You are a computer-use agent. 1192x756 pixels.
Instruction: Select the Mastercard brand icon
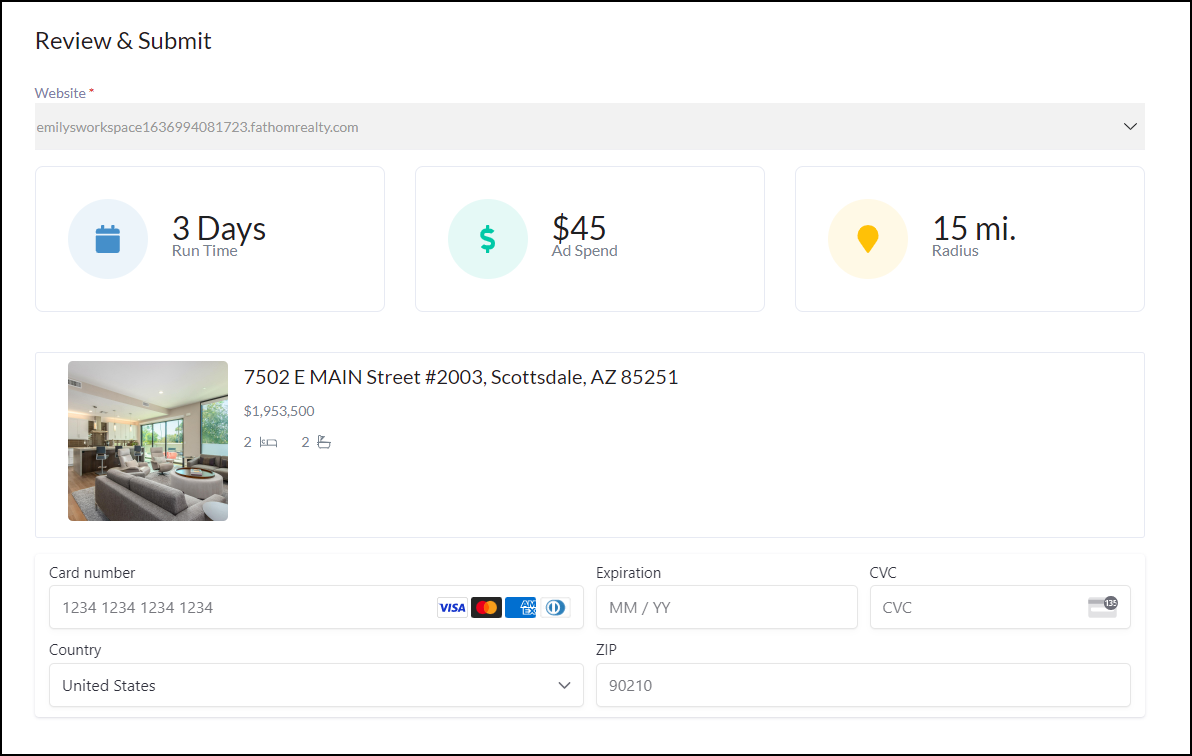pyautogui.click(x=486, y=607)
